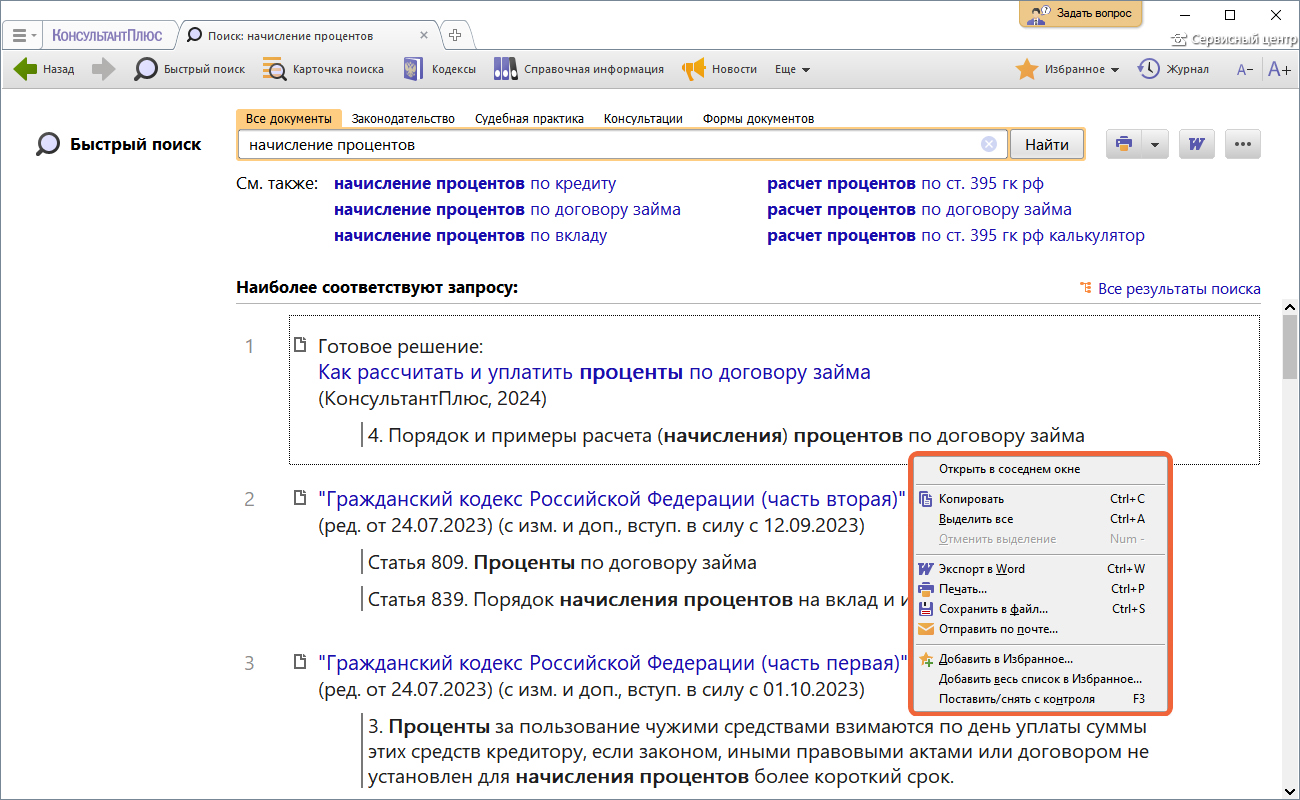Select the Консультации tab
Image resolution: width=1300 pixels, height=800 pixels.
coord(643,118)
